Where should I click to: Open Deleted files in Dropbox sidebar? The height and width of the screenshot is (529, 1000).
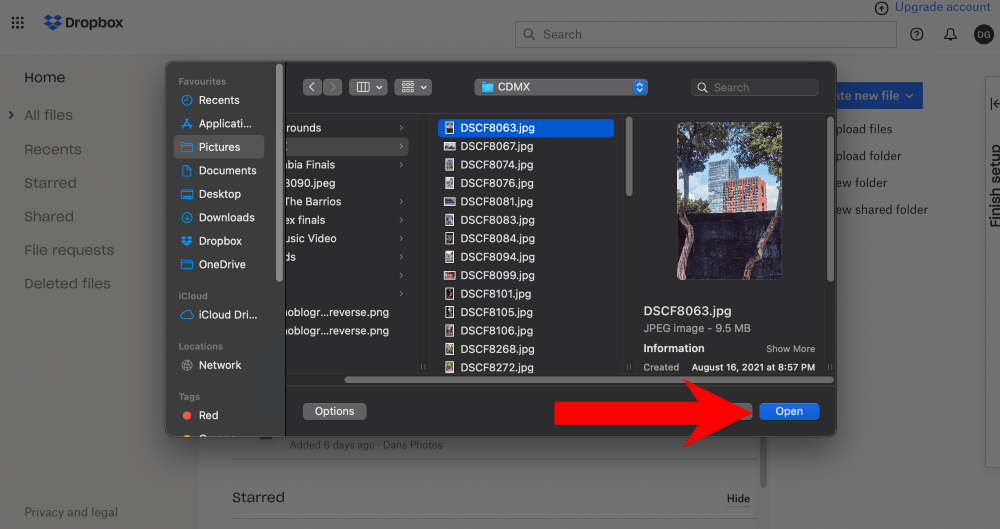coord(67,283)
